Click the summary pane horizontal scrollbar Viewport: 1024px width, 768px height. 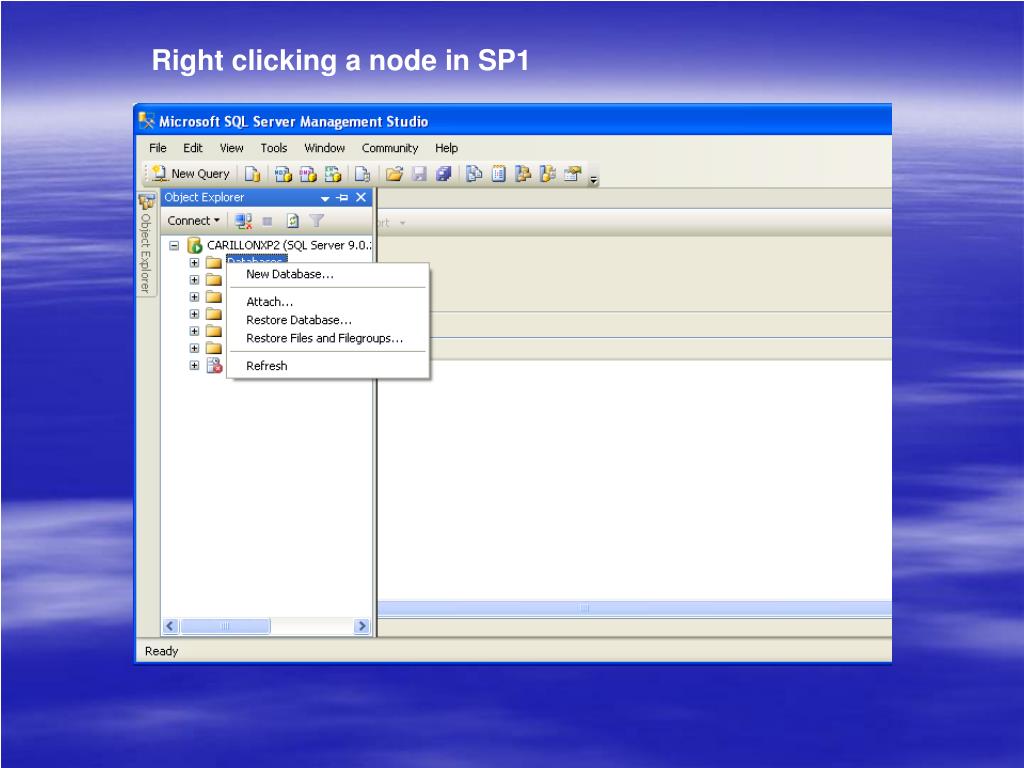coord(635,609)
